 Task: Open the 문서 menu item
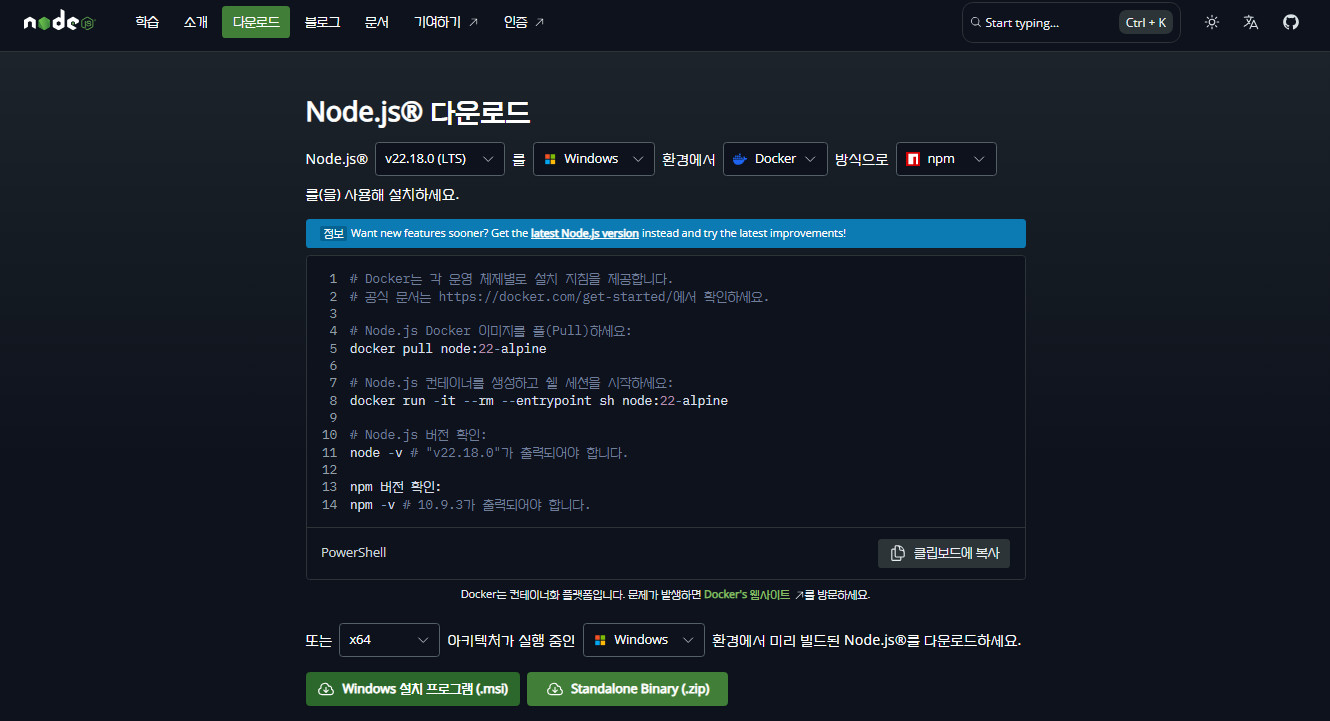pos(377,22)
